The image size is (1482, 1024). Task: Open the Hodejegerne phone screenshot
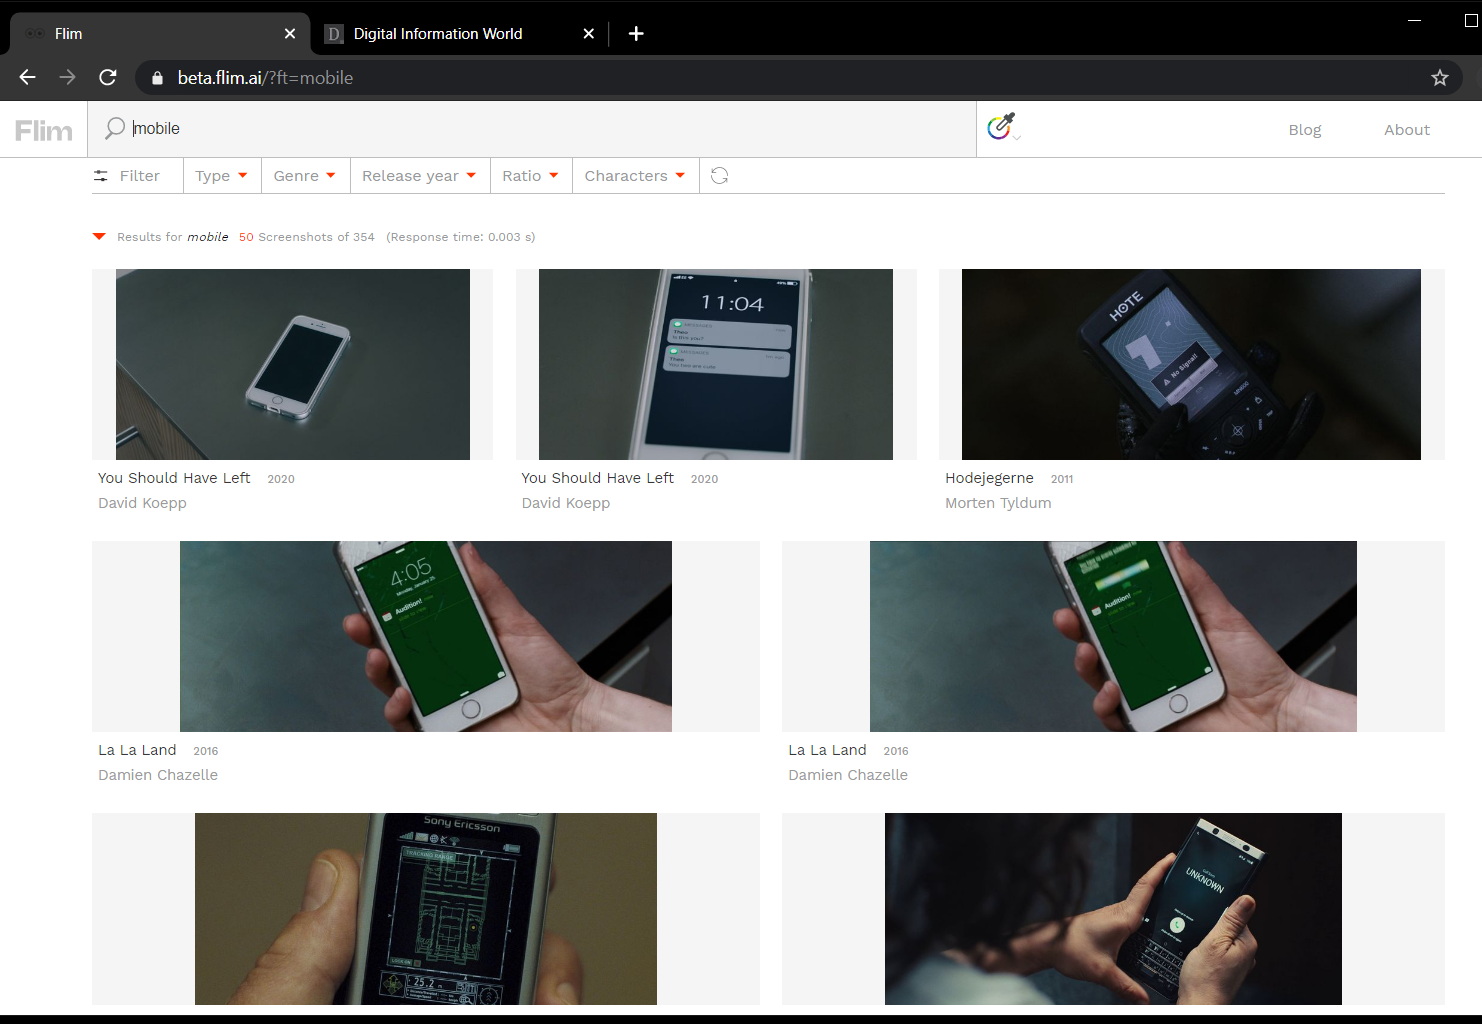click(x=1191, y=364)
